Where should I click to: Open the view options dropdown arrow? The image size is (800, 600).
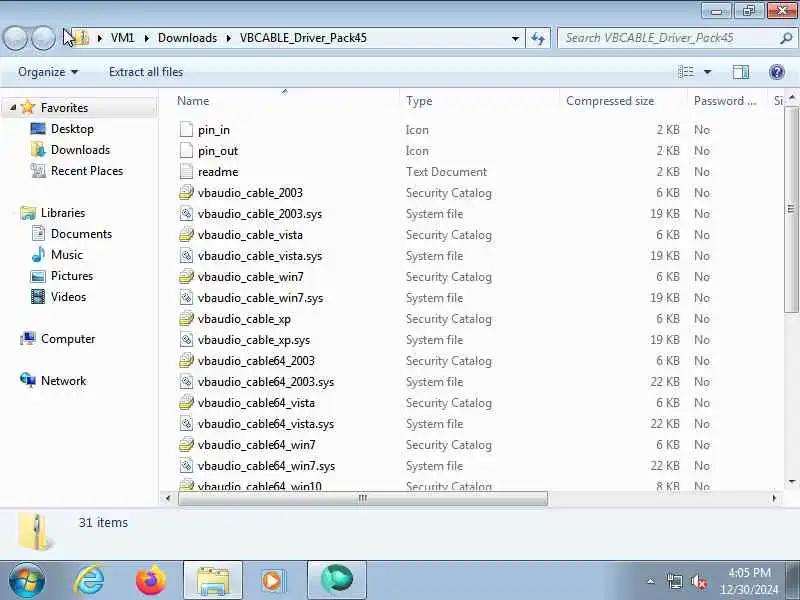[x=708, y=72]
